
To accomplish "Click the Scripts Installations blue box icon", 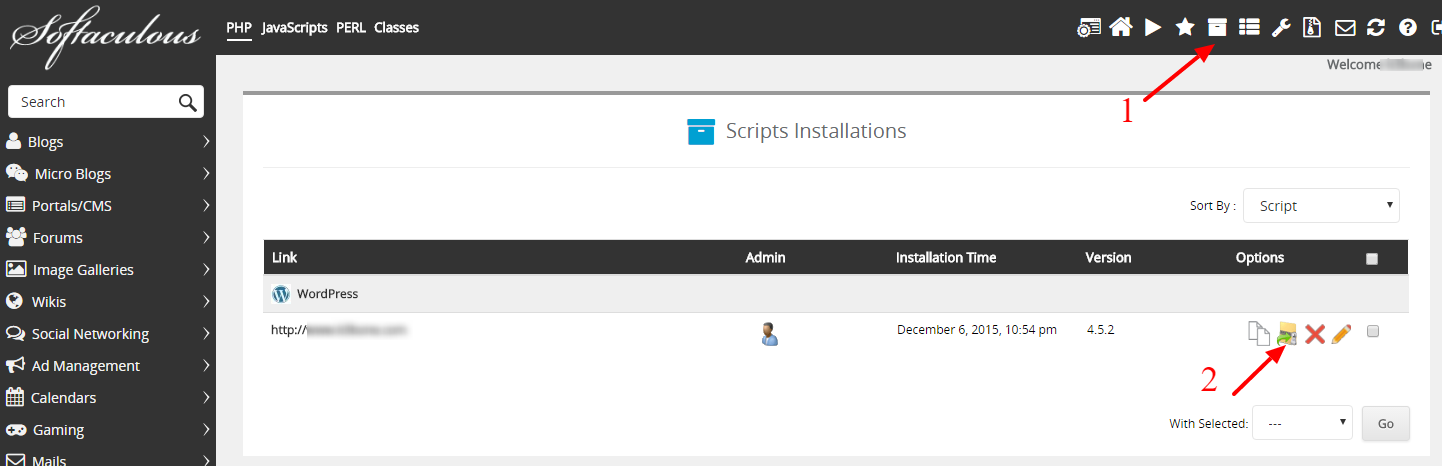I will click(701, 131).
